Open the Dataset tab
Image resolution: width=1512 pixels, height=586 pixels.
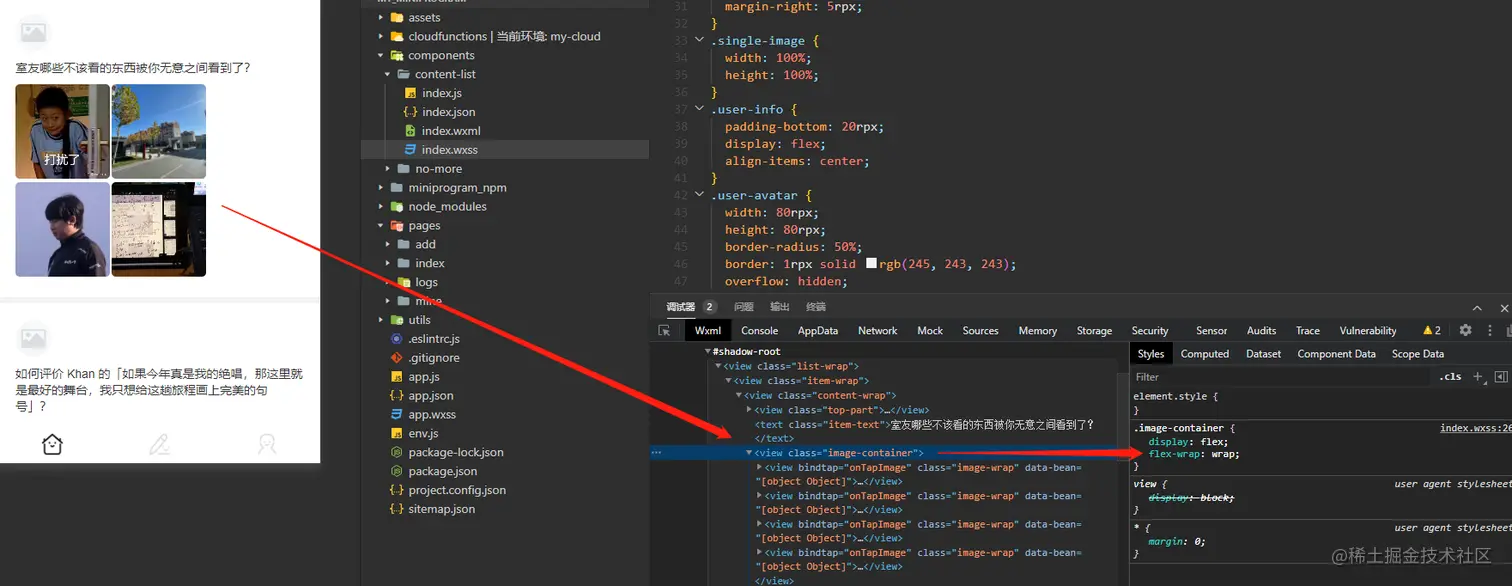coord(1263,354)
